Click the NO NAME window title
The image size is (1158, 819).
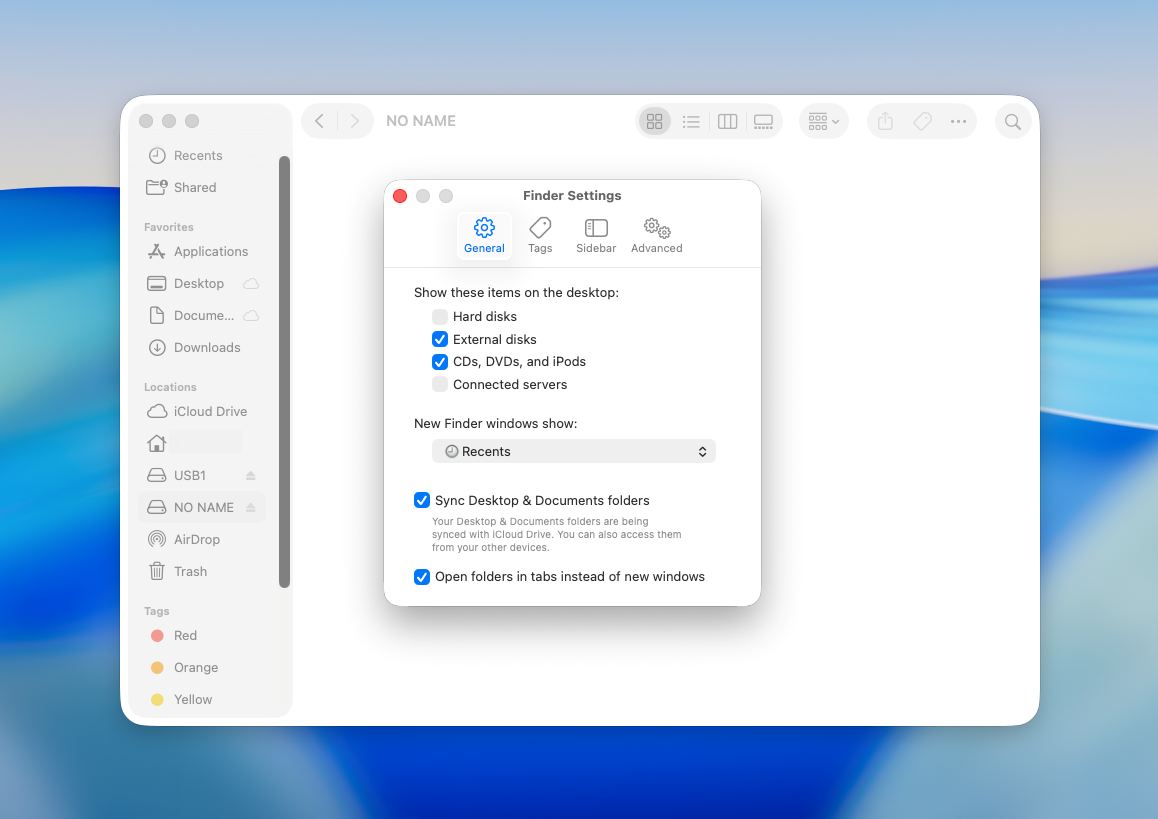(x=421, y=121)
